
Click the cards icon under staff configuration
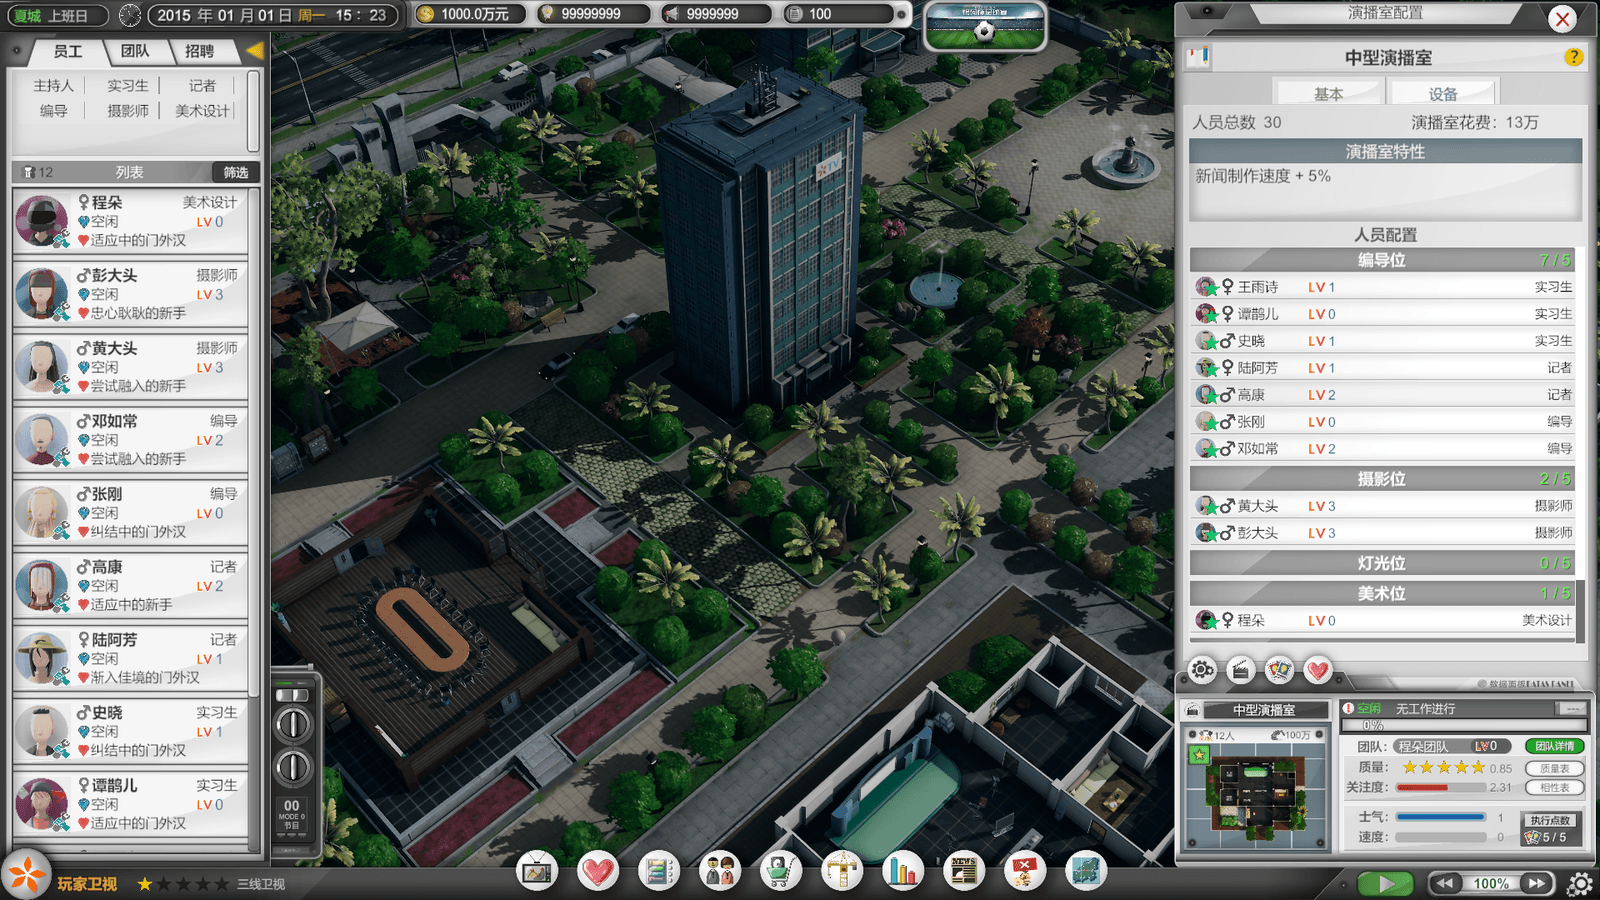(x=1279, y=670)
